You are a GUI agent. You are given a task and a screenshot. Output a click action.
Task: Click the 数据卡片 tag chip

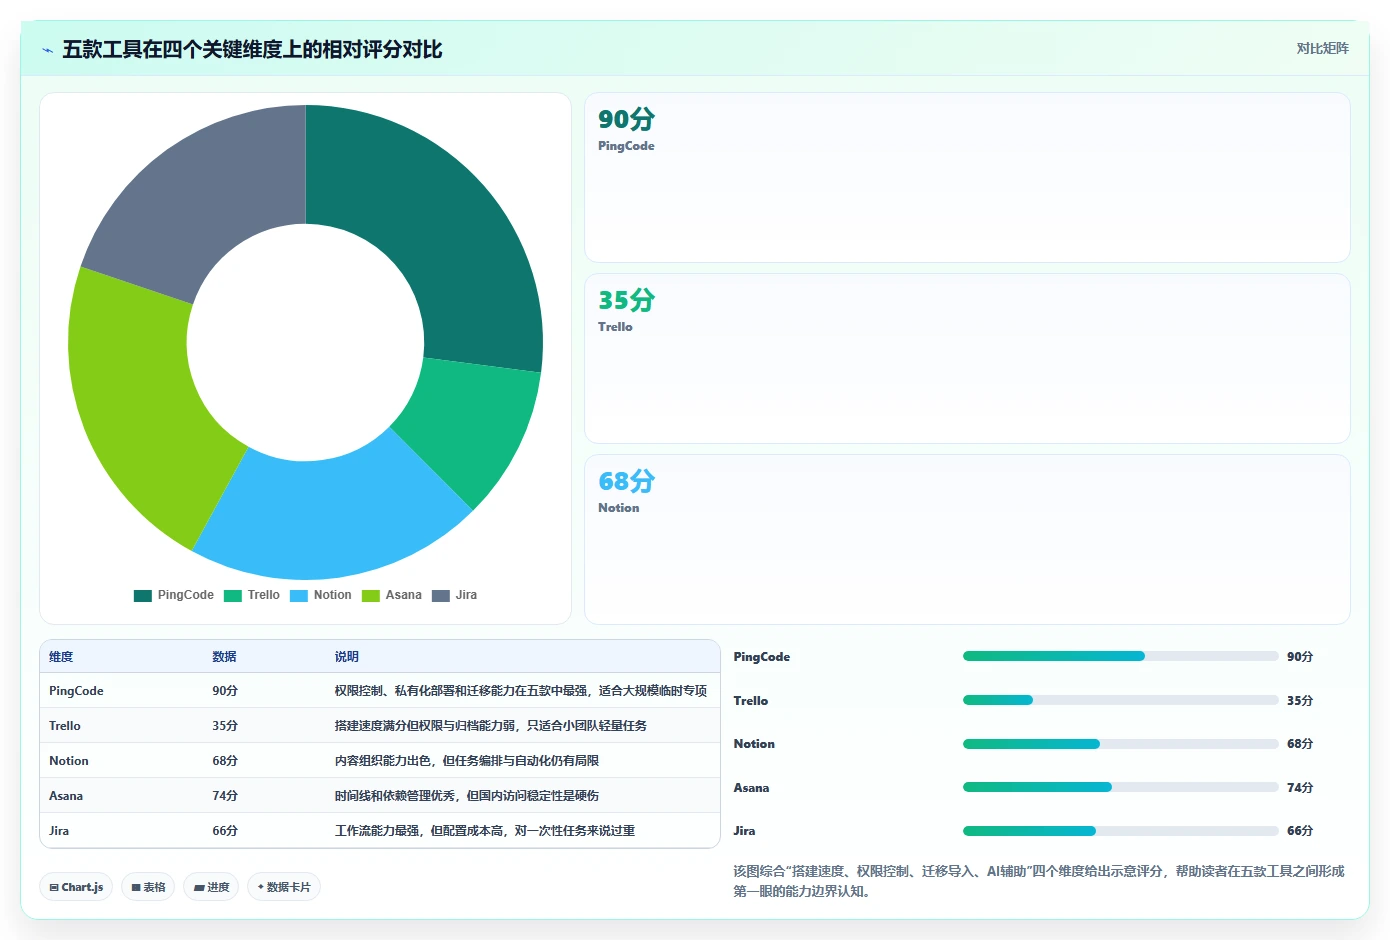coord(284,887)
